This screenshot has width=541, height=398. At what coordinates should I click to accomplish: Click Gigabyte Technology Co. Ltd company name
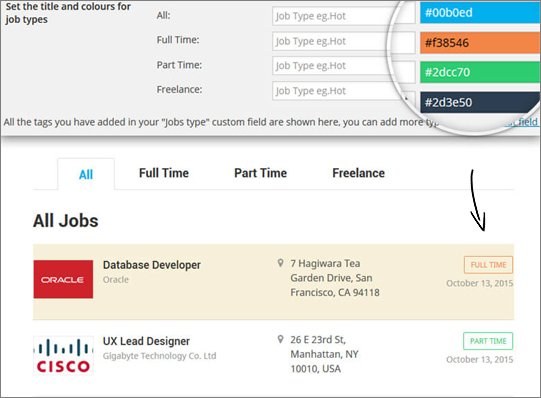coord(159,356)
